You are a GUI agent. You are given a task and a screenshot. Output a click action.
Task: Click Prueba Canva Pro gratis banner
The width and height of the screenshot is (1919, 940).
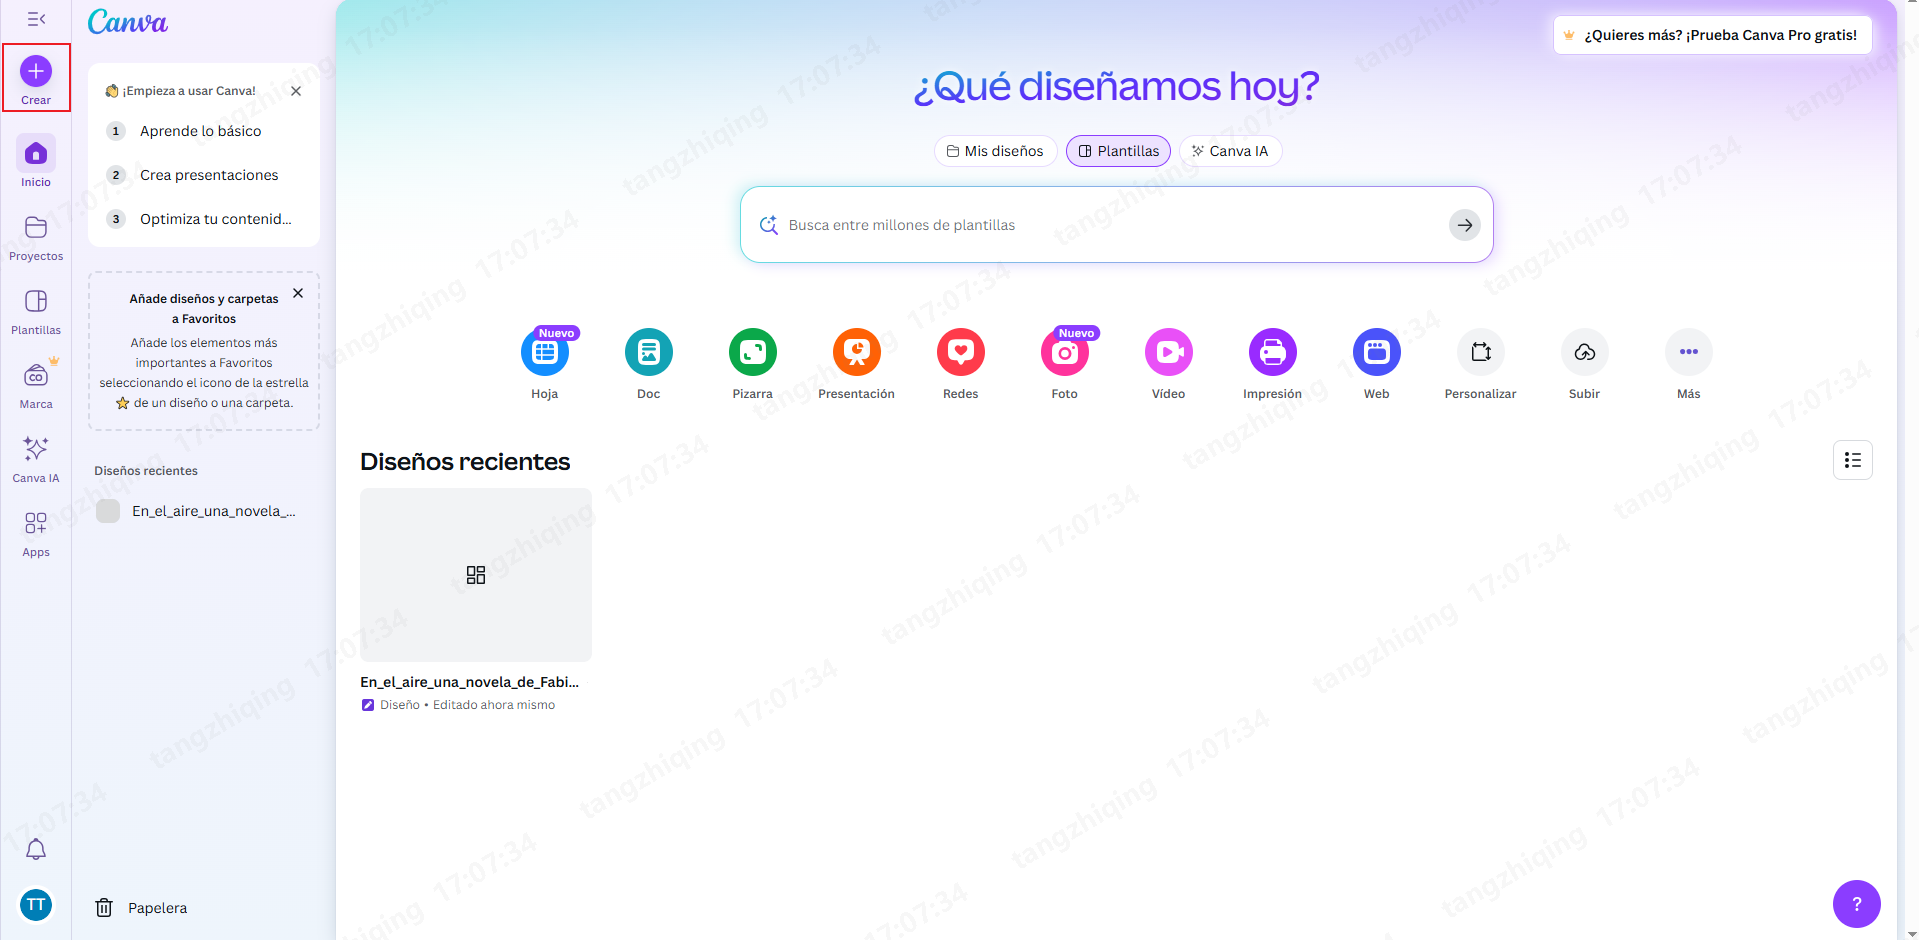1713,35
